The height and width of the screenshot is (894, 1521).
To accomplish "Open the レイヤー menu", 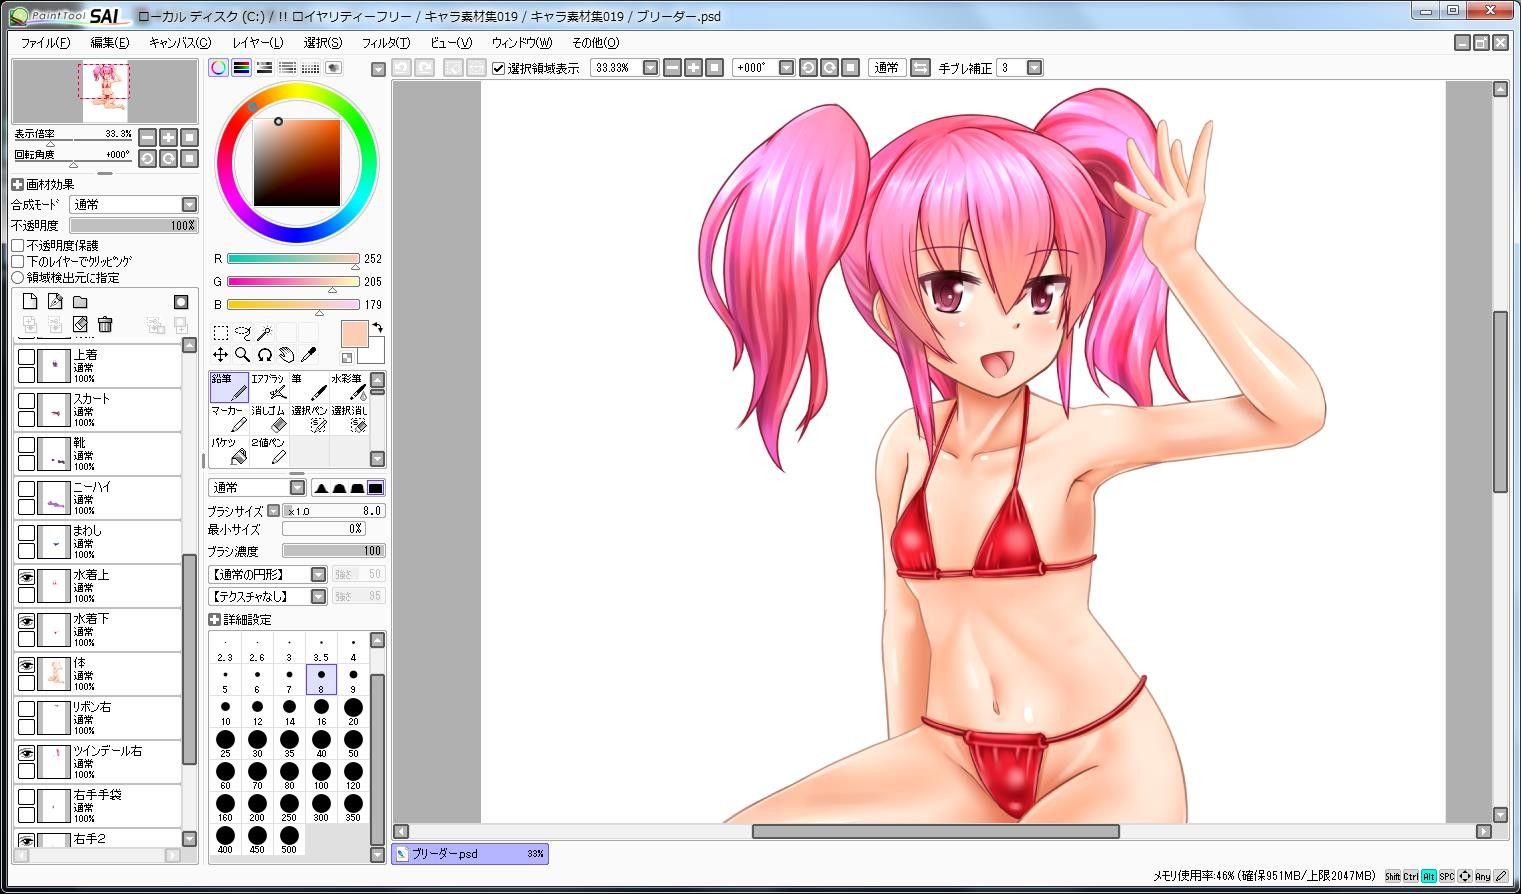I will pyautogui.click(x=257, y=43).
